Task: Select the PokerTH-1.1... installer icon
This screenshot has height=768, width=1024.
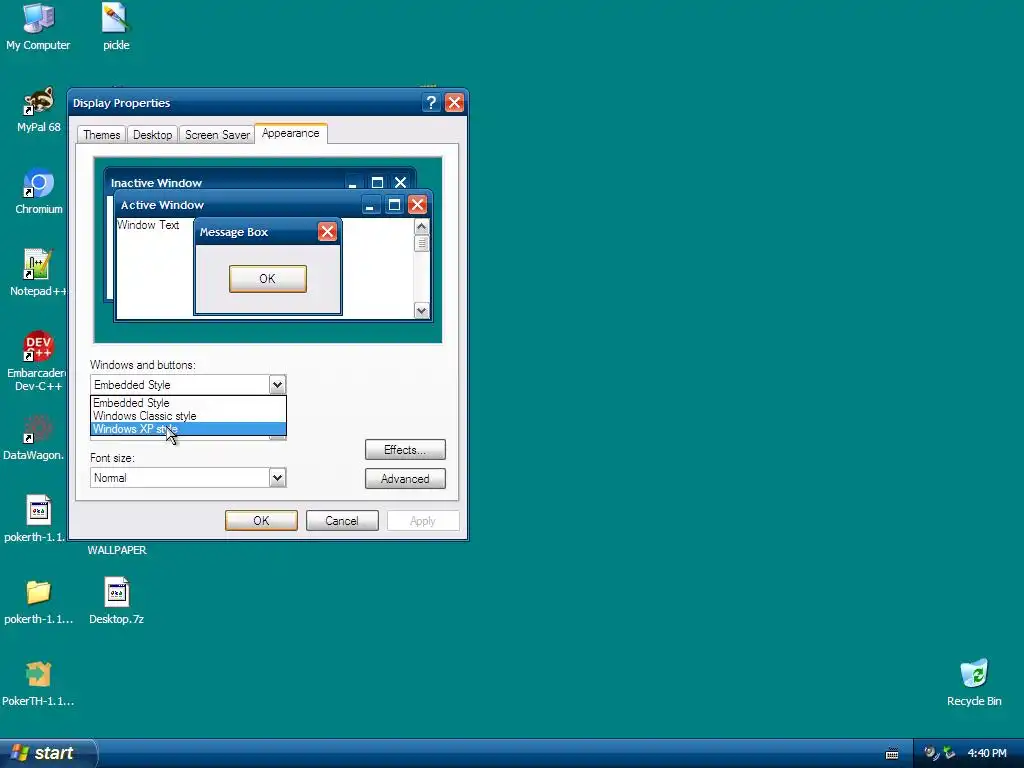Action: [x=39, y=684]
